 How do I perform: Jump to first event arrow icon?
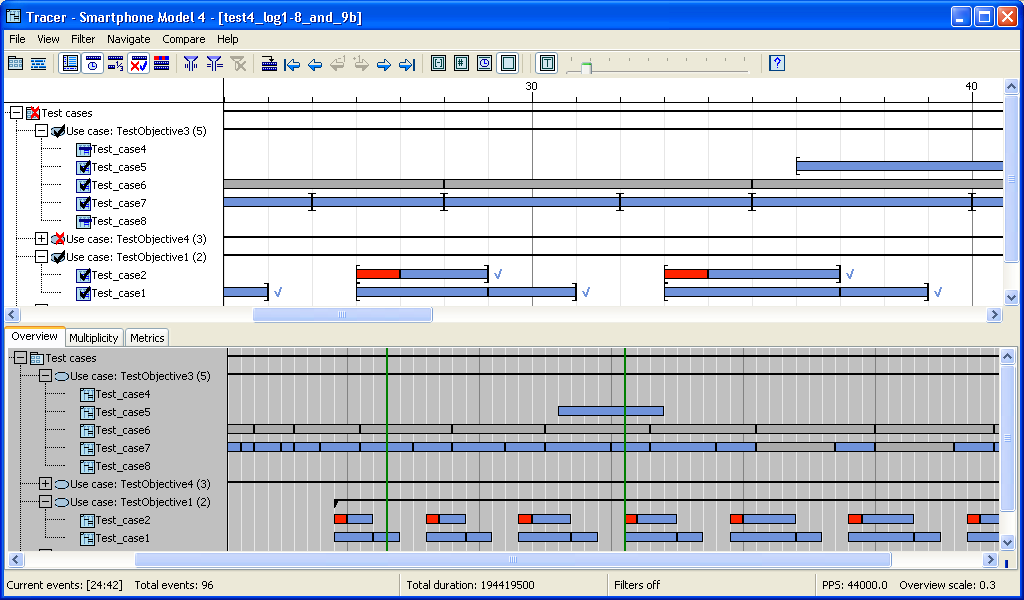click(292, 64)
